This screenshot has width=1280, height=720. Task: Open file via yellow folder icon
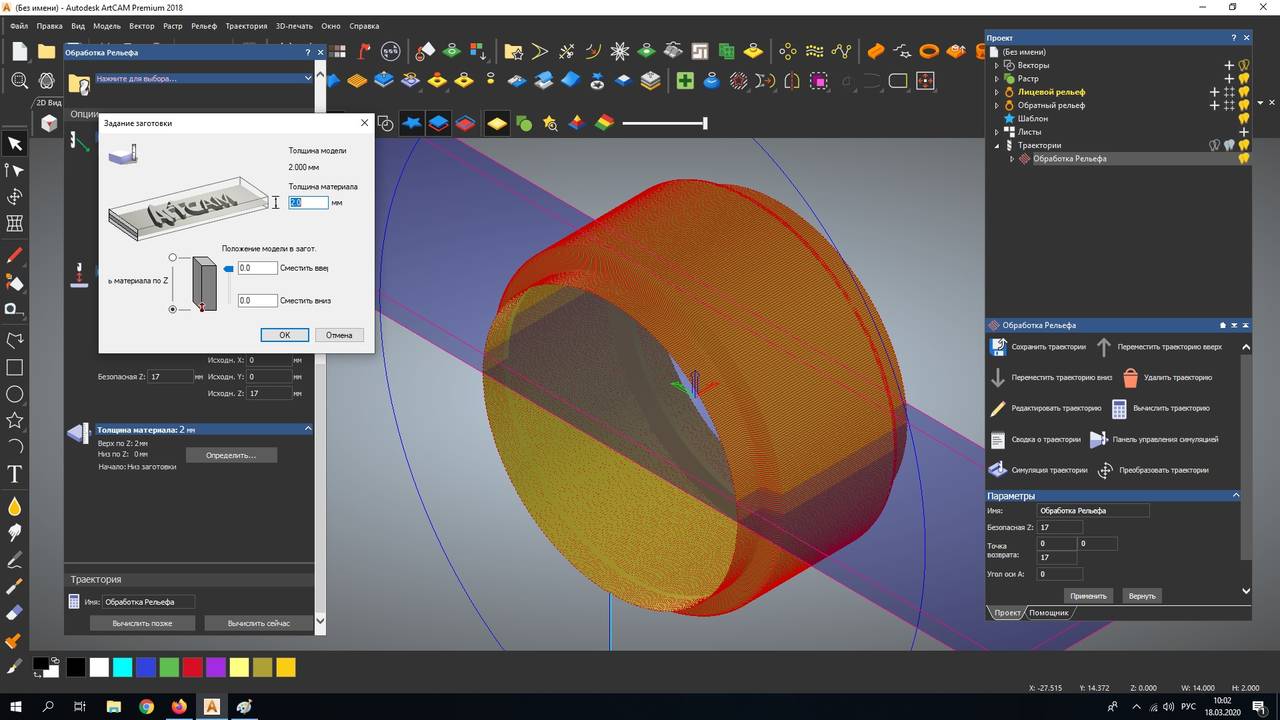pyautogui.click(x=46, y=51)
